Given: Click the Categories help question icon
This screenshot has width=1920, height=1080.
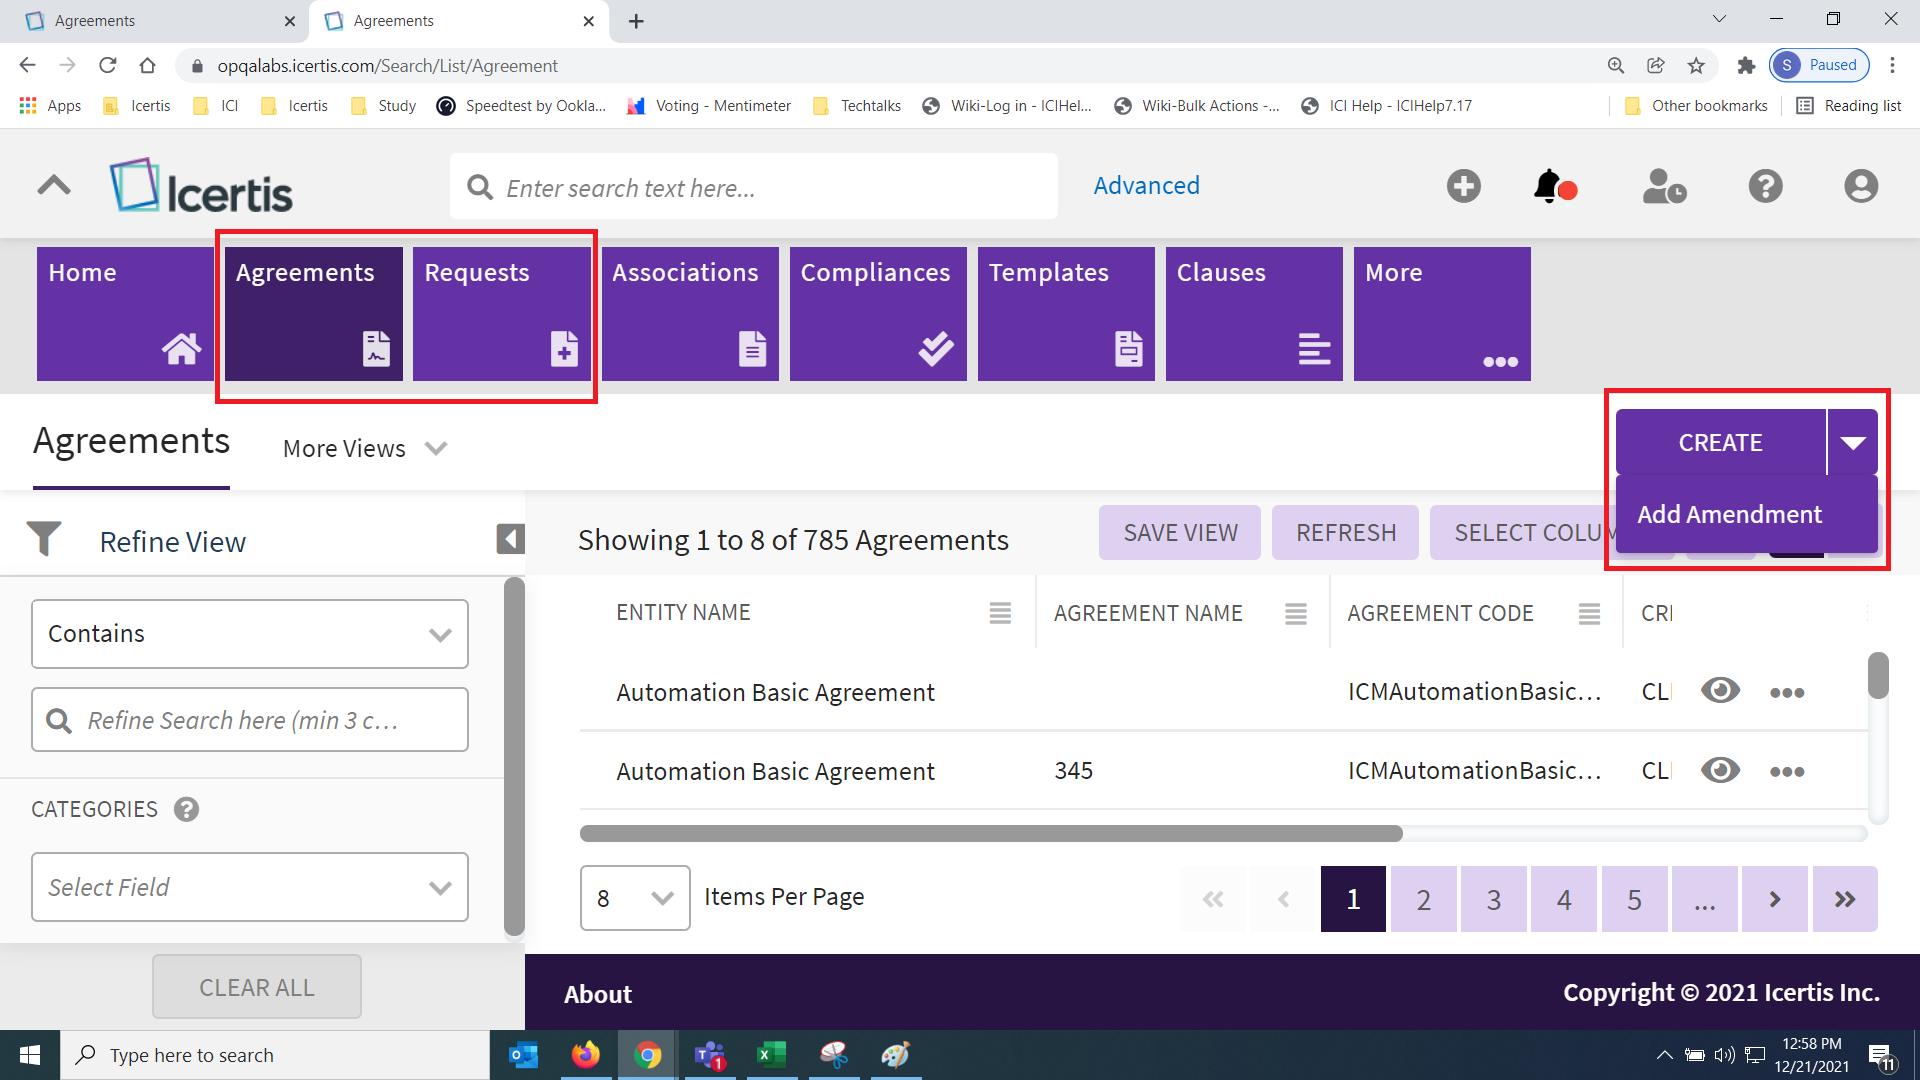Looking at the screenshot, I should (186, 809).
